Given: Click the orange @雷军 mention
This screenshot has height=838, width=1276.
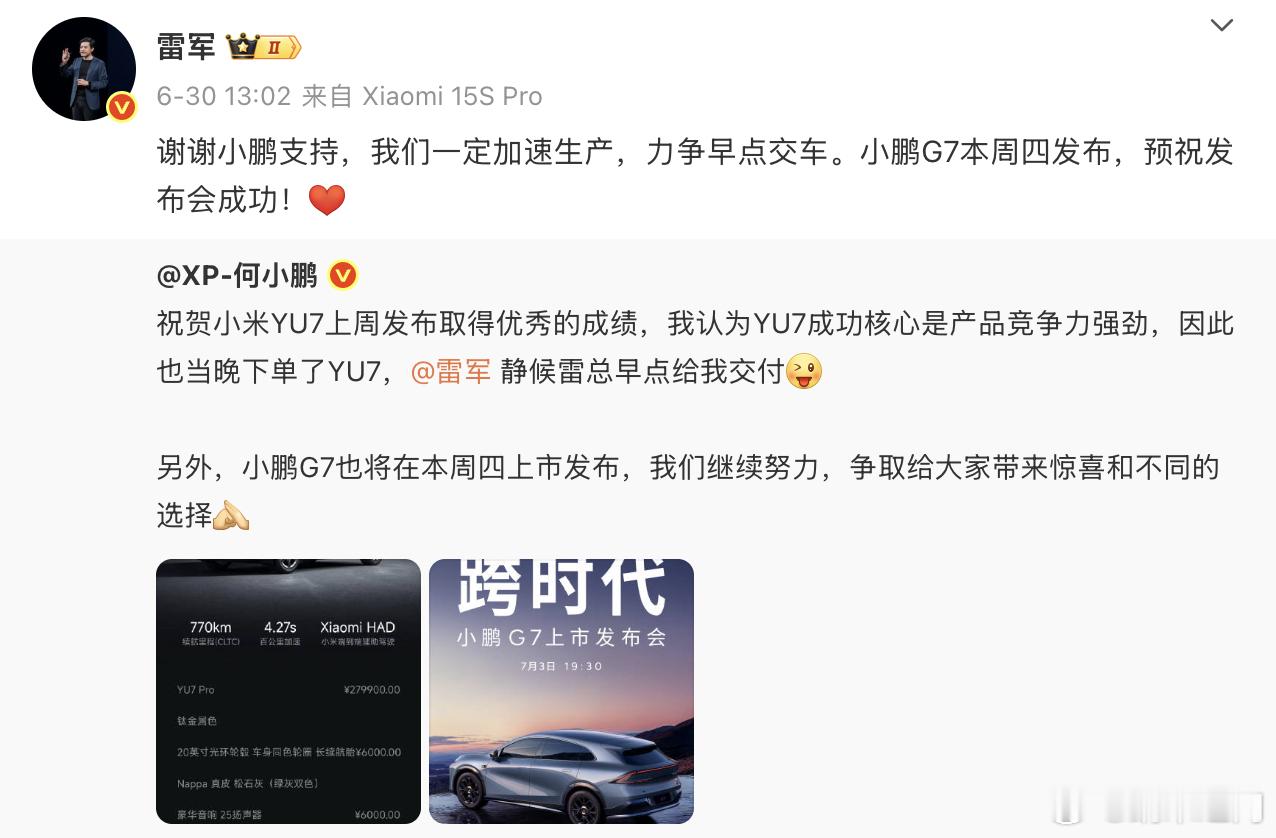Looking at the screenshot, I should (451, 372).
